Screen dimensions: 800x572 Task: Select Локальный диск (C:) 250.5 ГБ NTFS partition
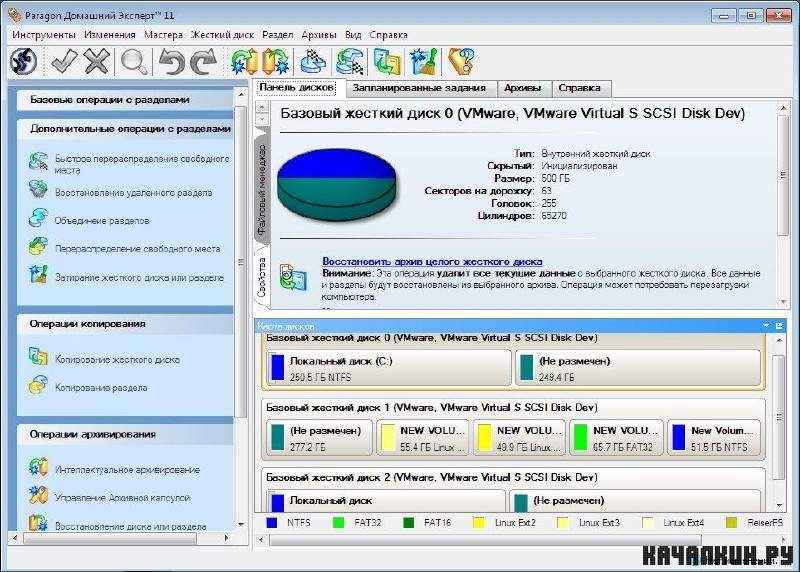(388, 368)
